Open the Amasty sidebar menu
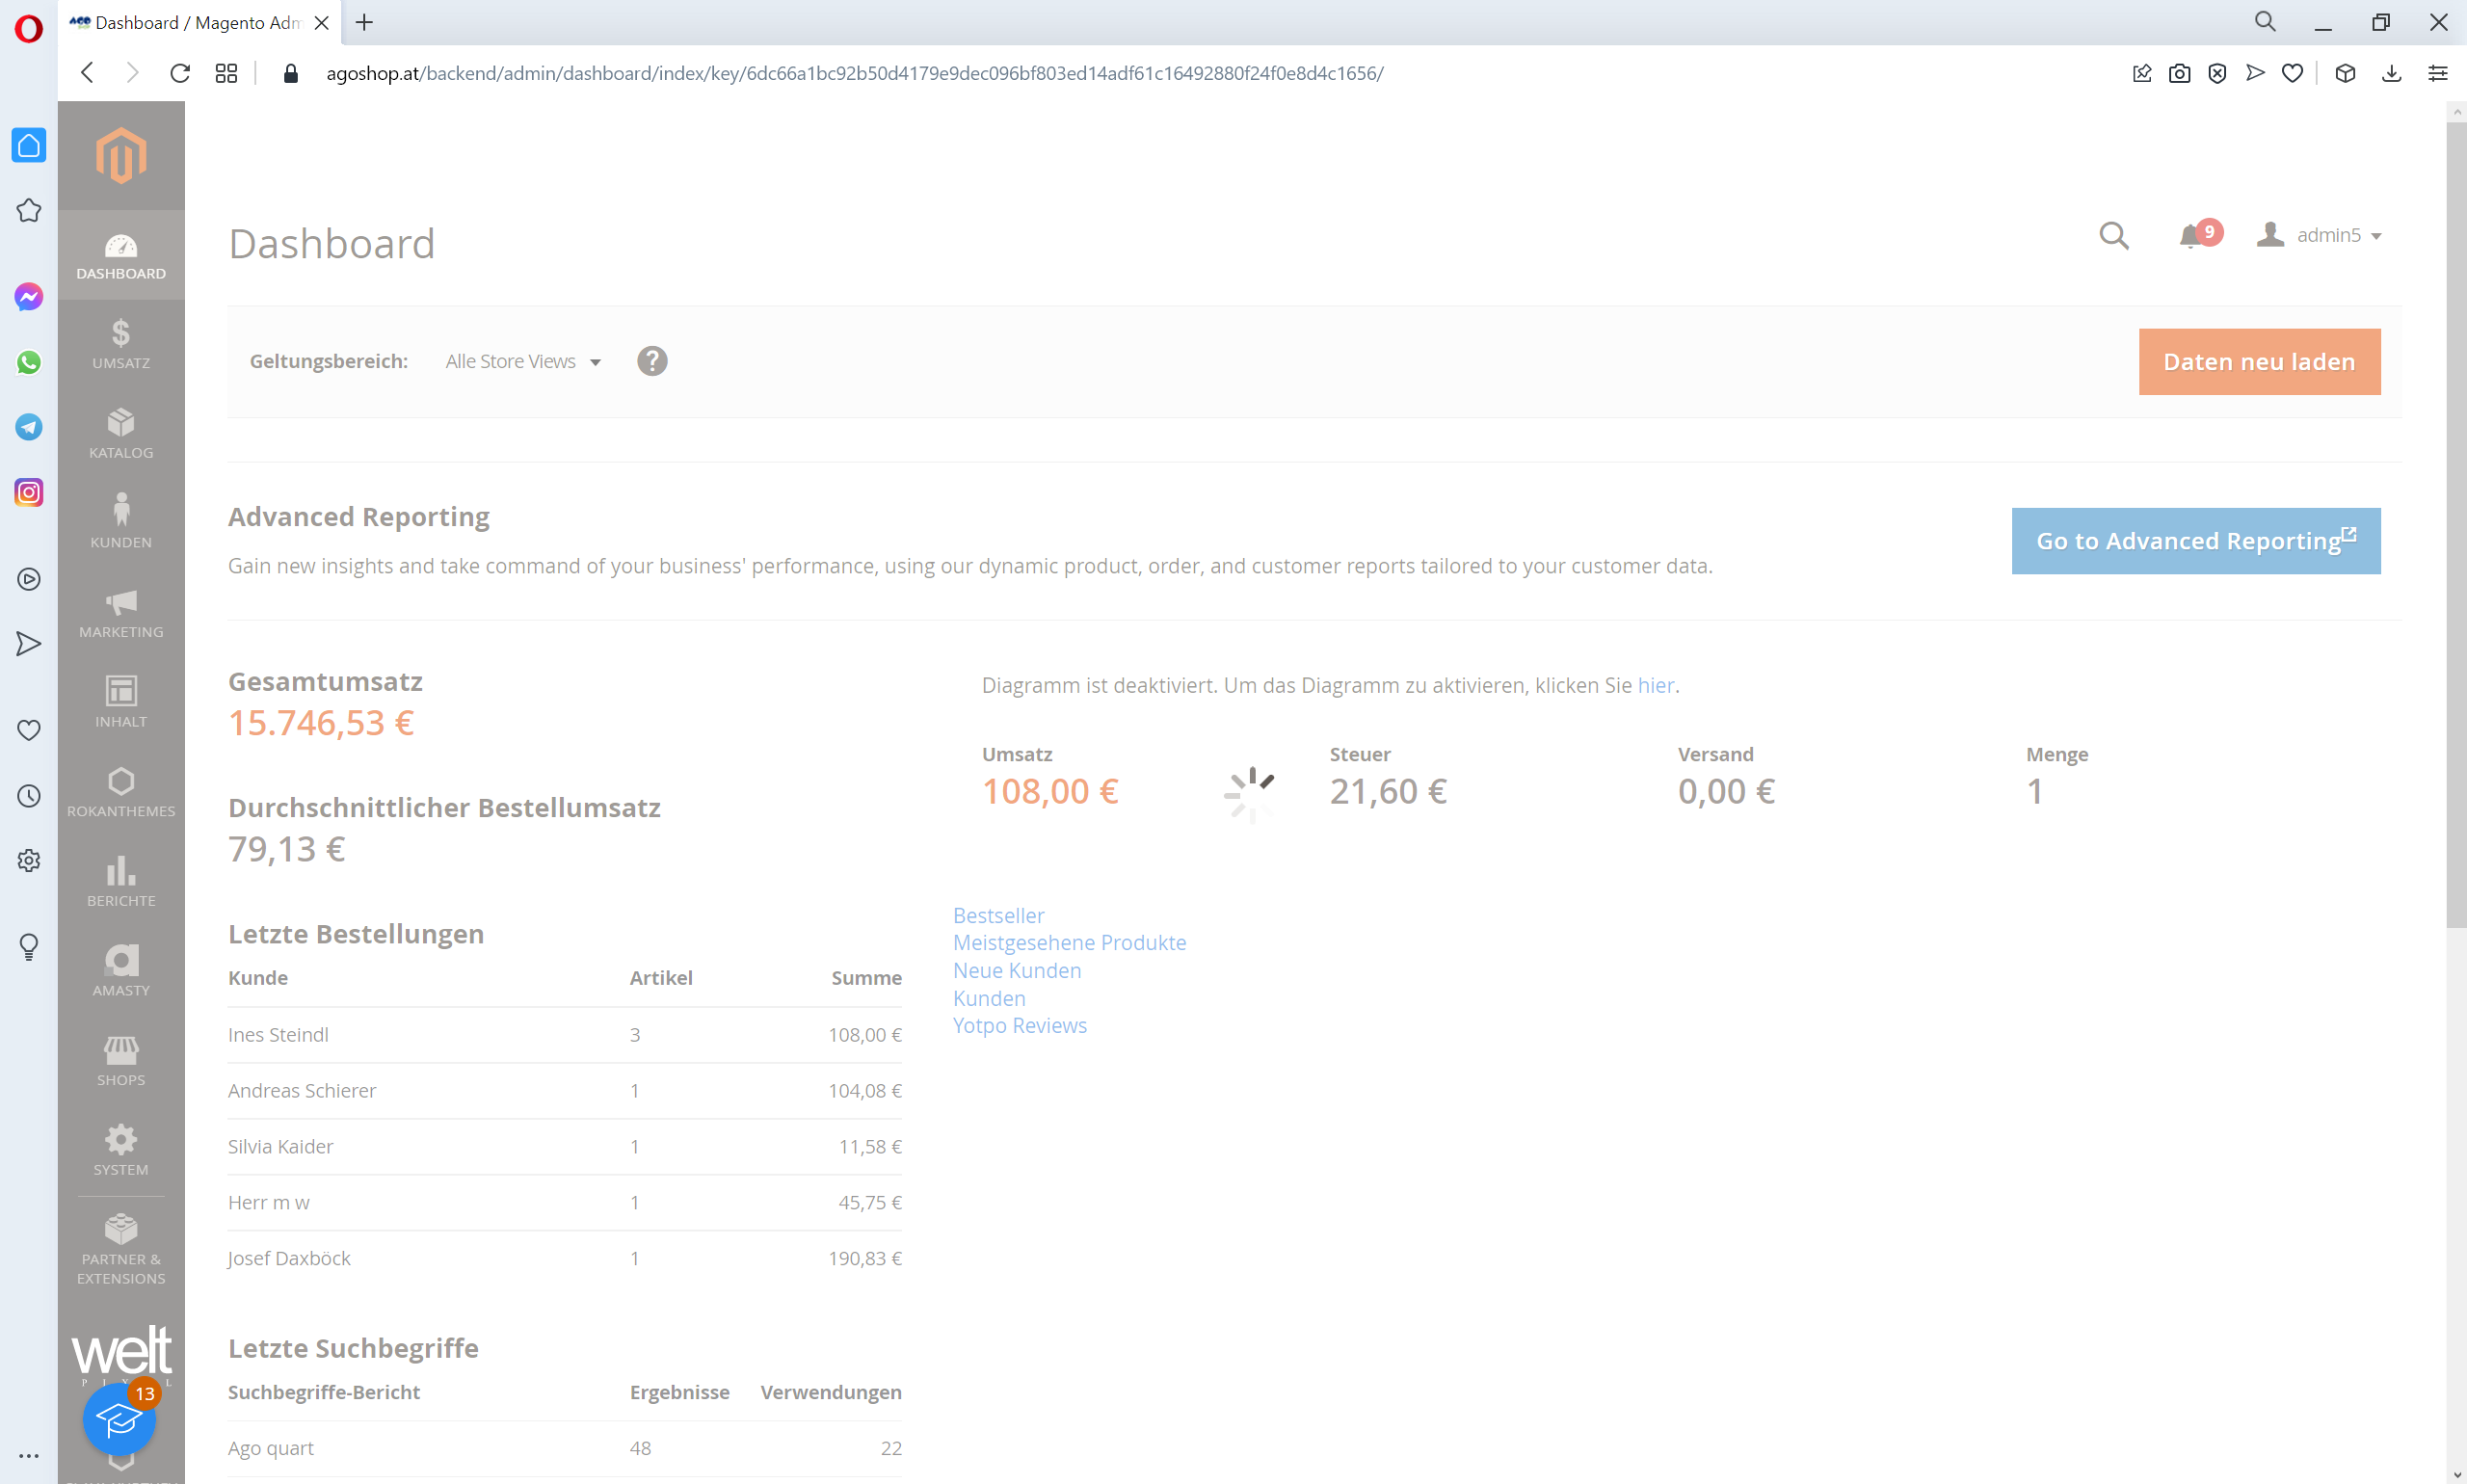 click(121, 971)
